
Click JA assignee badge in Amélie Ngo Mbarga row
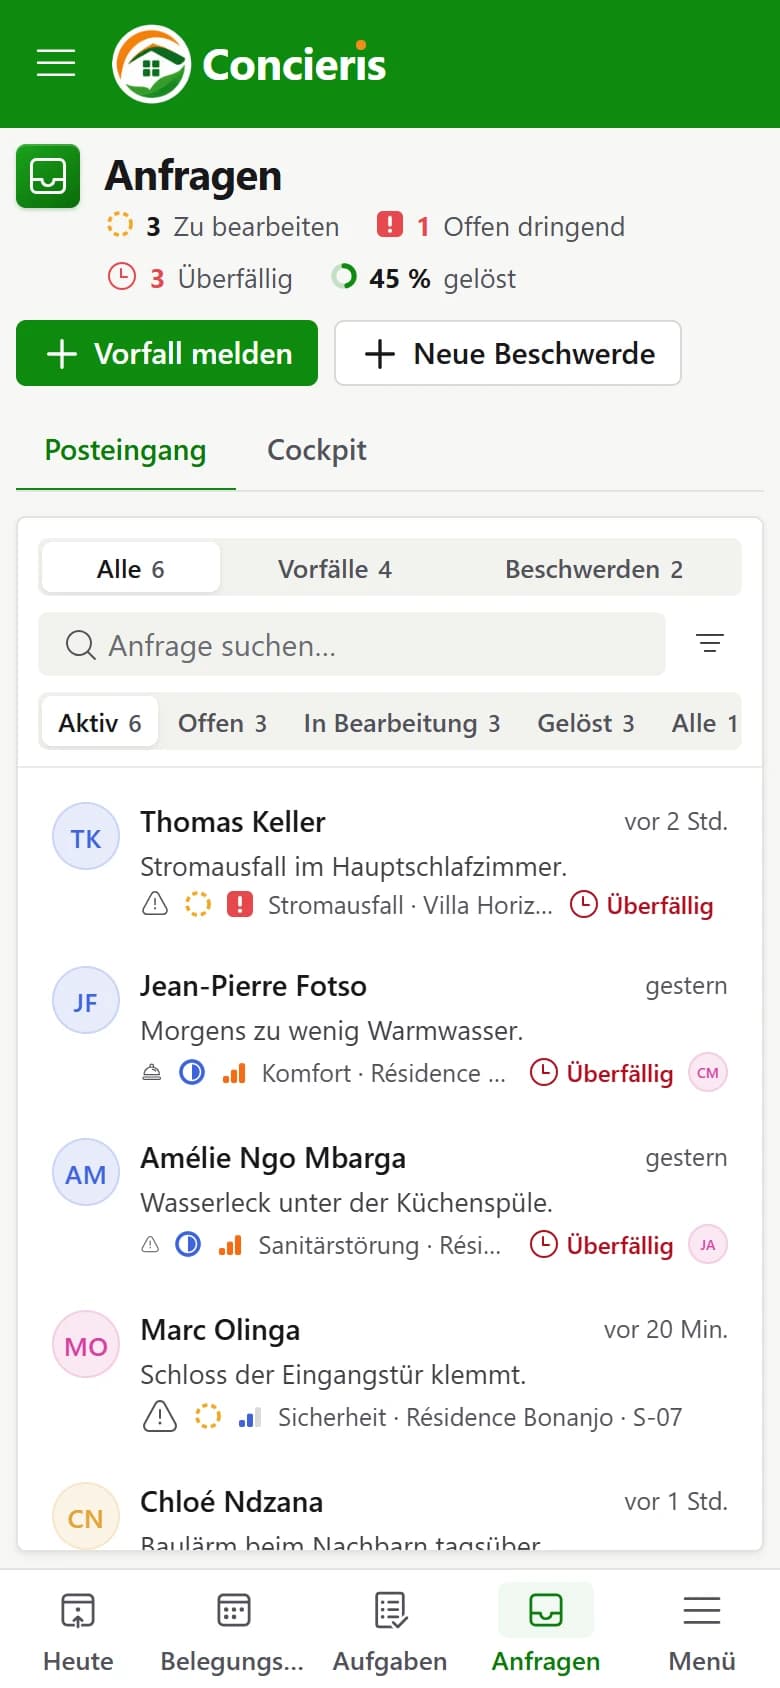(708, 1244)
